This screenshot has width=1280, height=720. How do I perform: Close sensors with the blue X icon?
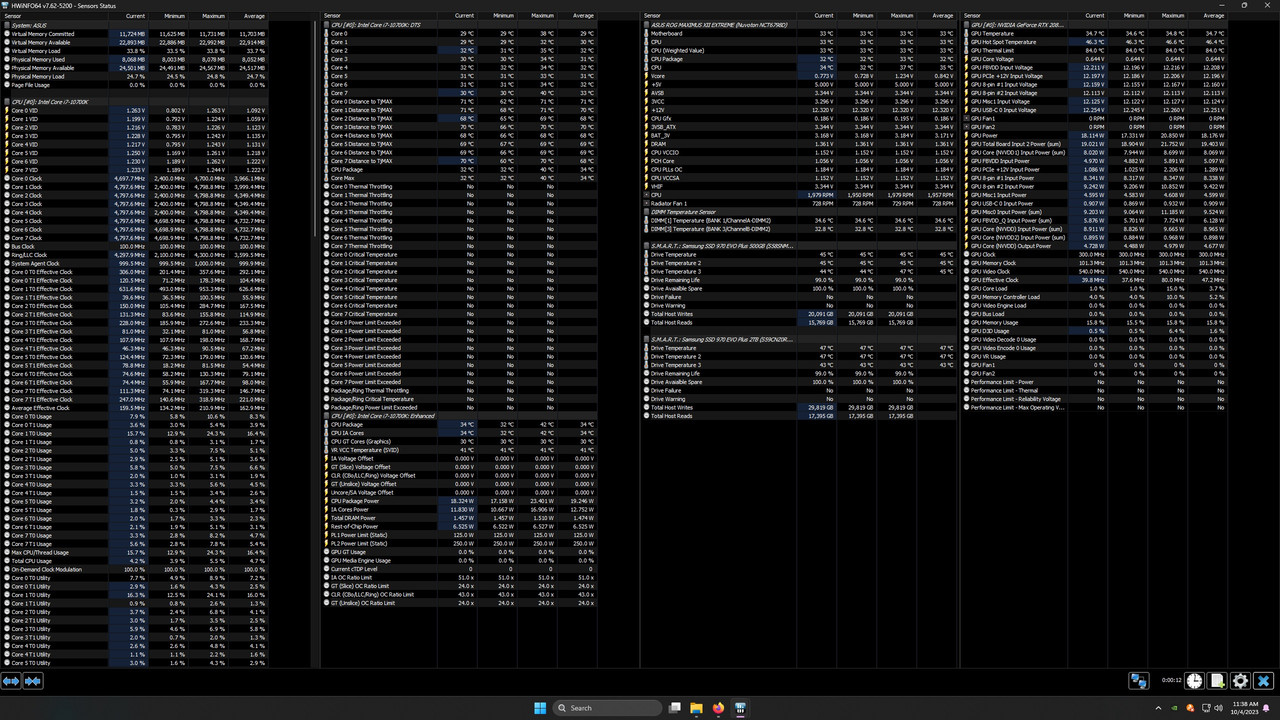[x=1264, y=681]
